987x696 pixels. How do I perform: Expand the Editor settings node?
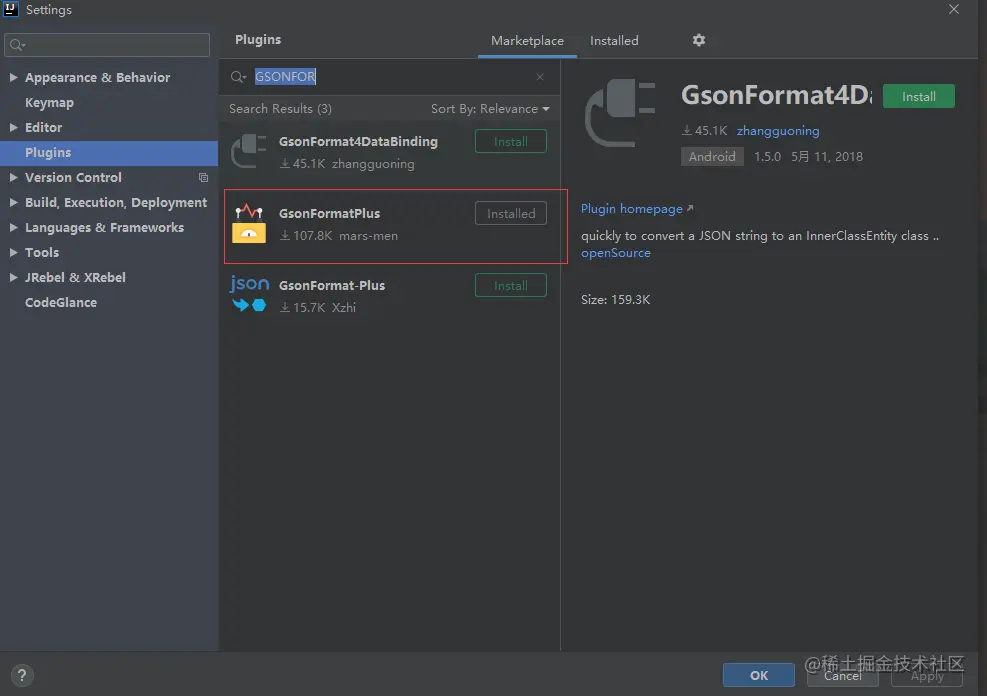tap(13, 127)
